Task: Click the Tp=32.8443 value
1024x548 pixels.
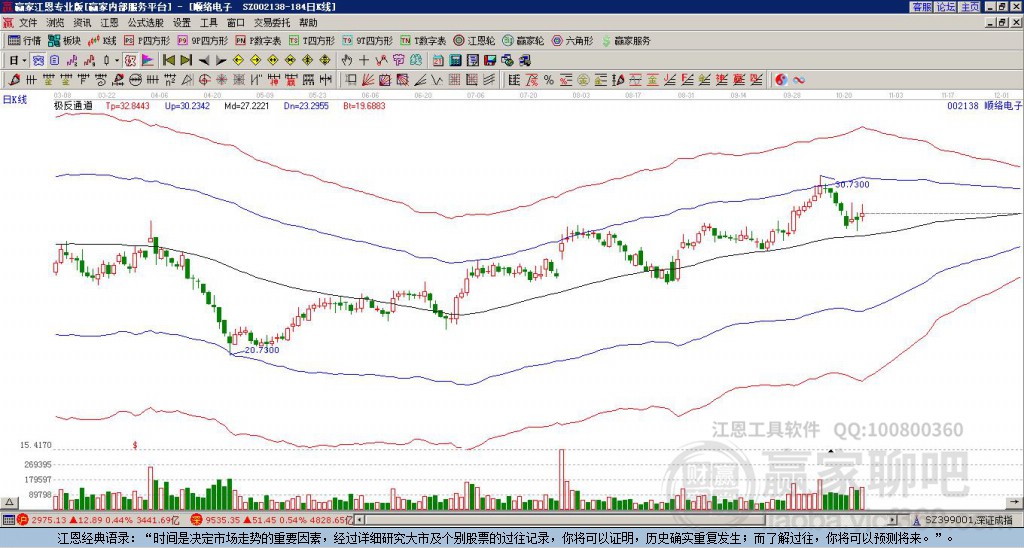Action: [128, 105]
